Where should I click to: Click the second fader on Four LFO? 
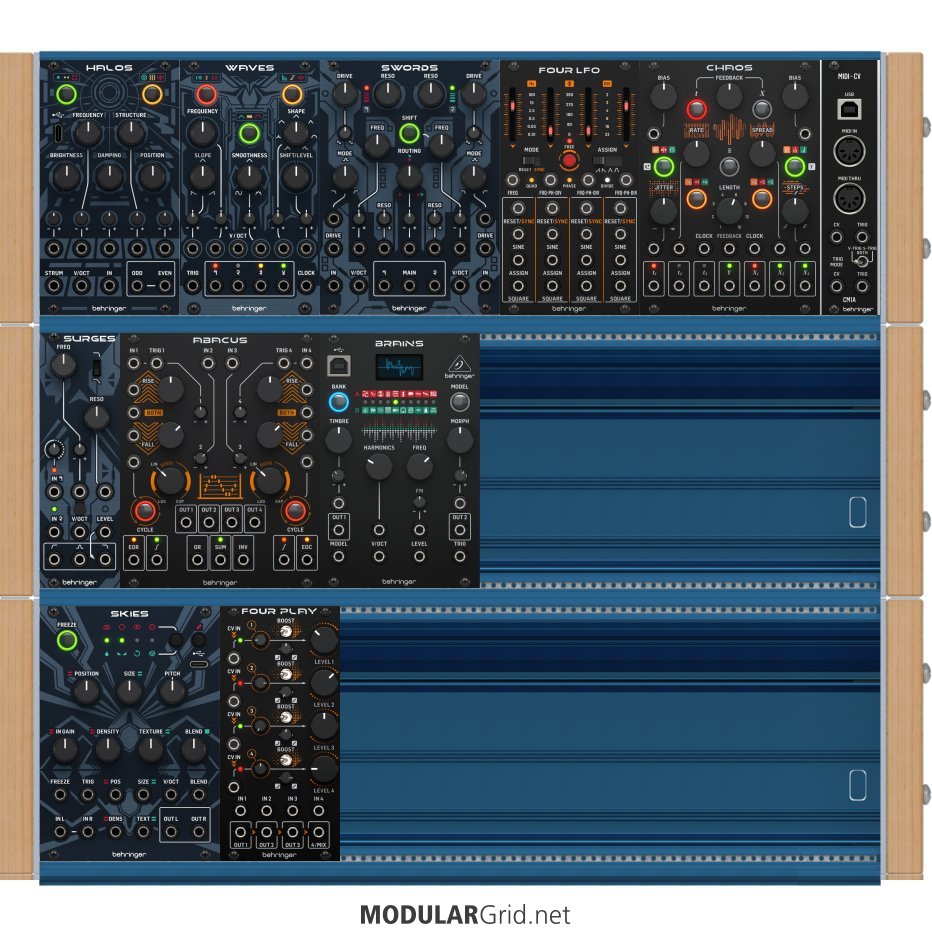(550, 113)
